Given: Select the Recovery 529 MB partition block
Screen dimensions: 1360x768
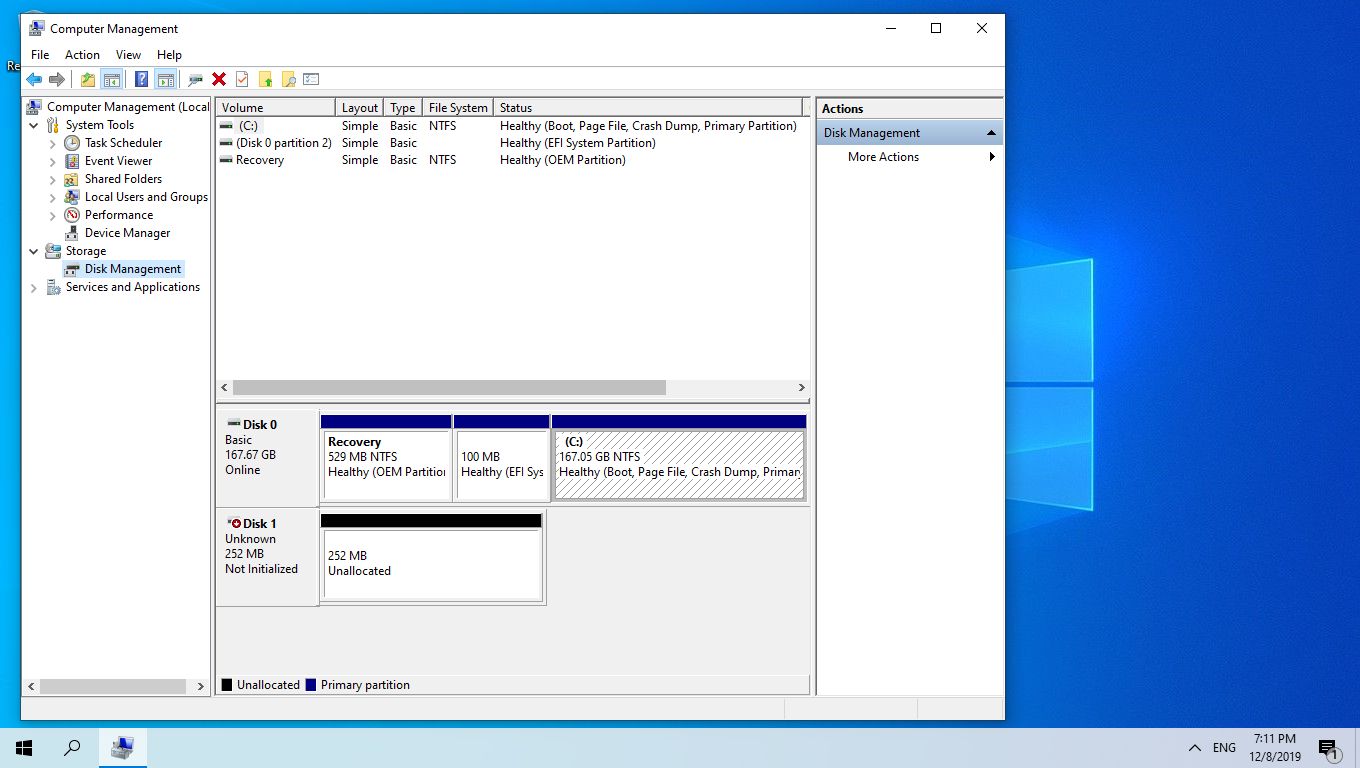Looking at the screenshot, I should pyautogui.click(x=386, y=457).
